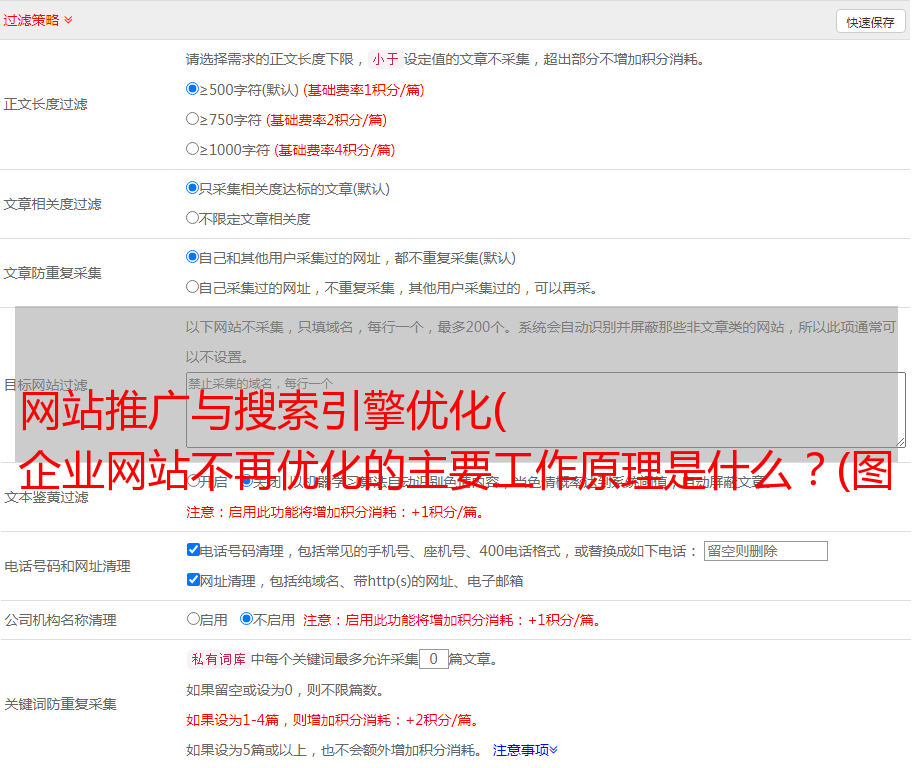This screenshot has width=912, height=768.
Task: Select 自己采集过的网址，不重复采集 option
Action: [x=192, y=287]
